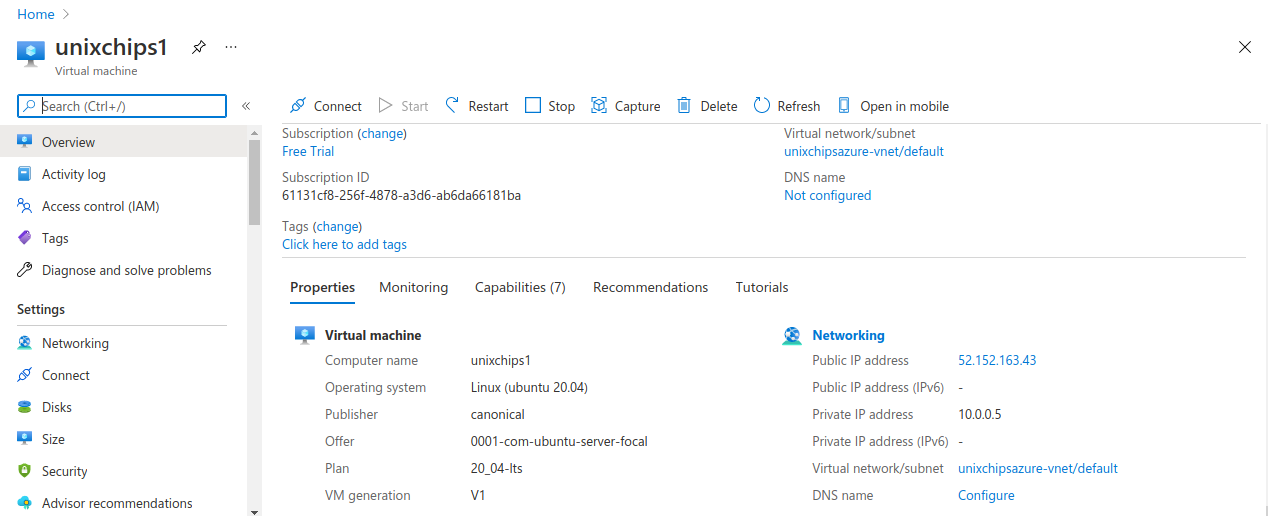Click the unixchips1 VM header icon

coord(31,53)
